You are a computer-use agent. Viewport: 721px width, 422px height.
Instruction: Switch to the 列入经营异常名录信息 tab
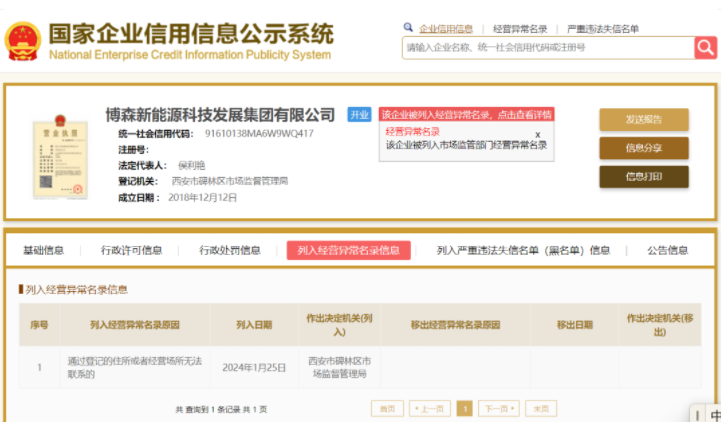click(x=349, y=250)
